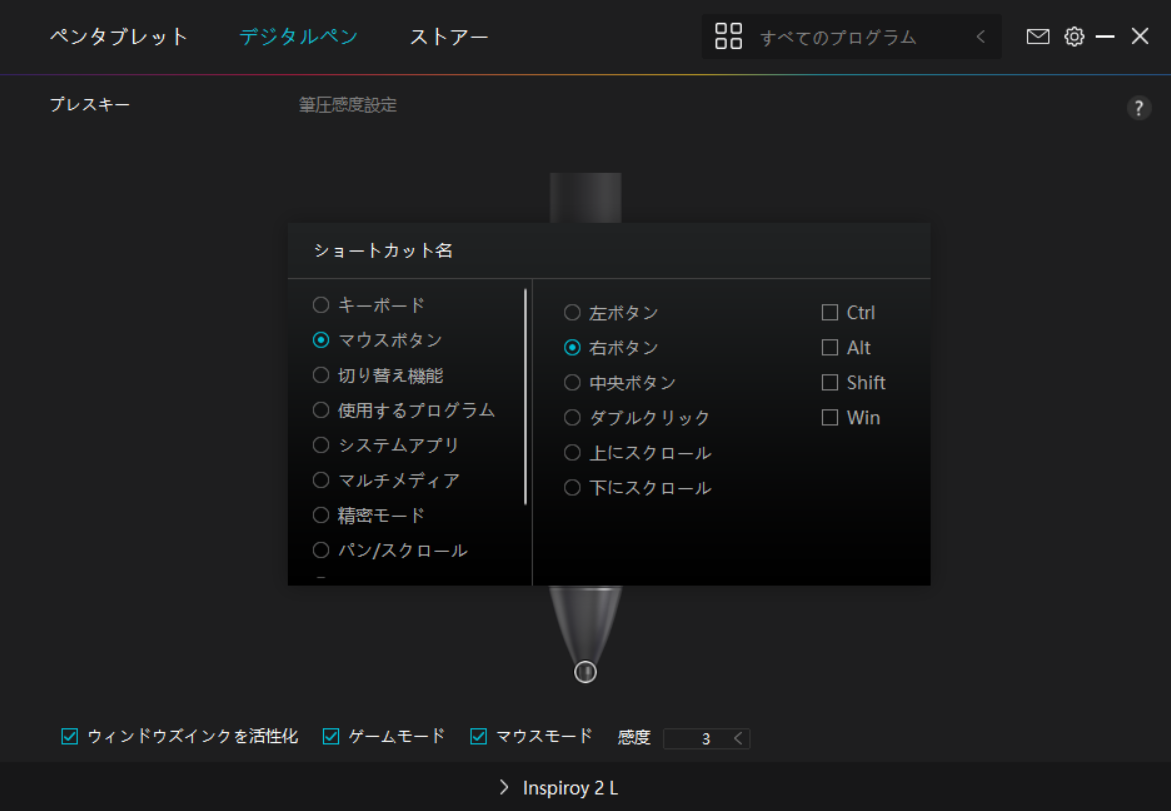Viewport: 1171px width, 811px height.
Task: Click the shortcut category list scrollbar
Action: [x=525, y=397]
